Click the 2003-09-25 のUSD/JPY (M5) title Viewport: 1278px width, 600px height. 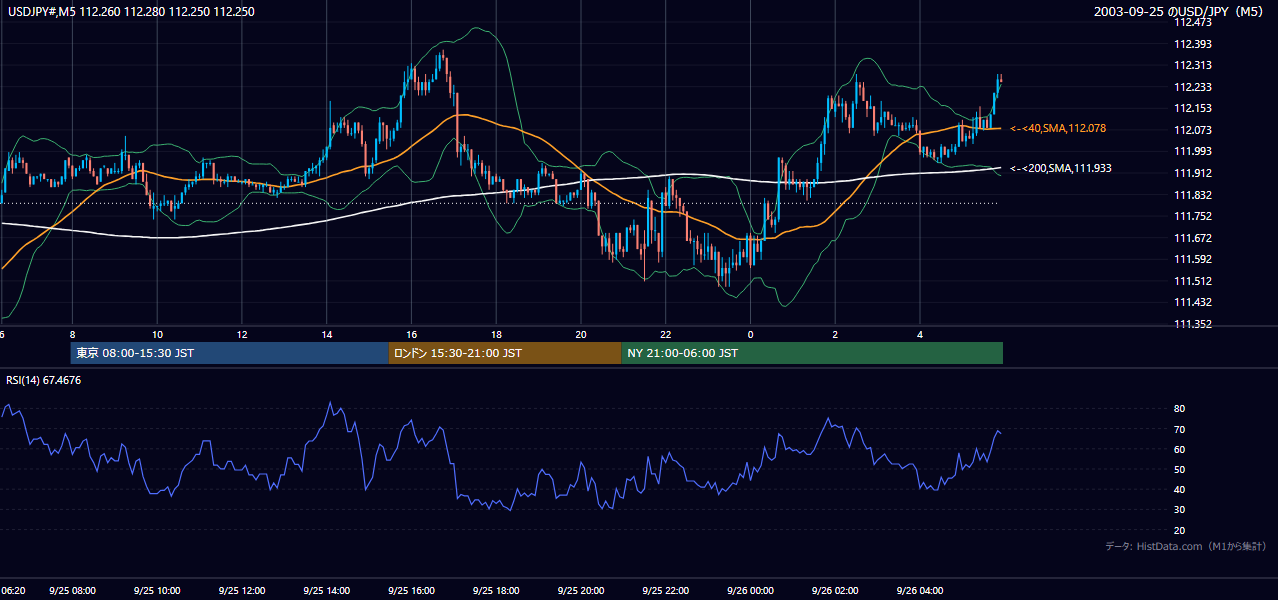click(1181, 12)
